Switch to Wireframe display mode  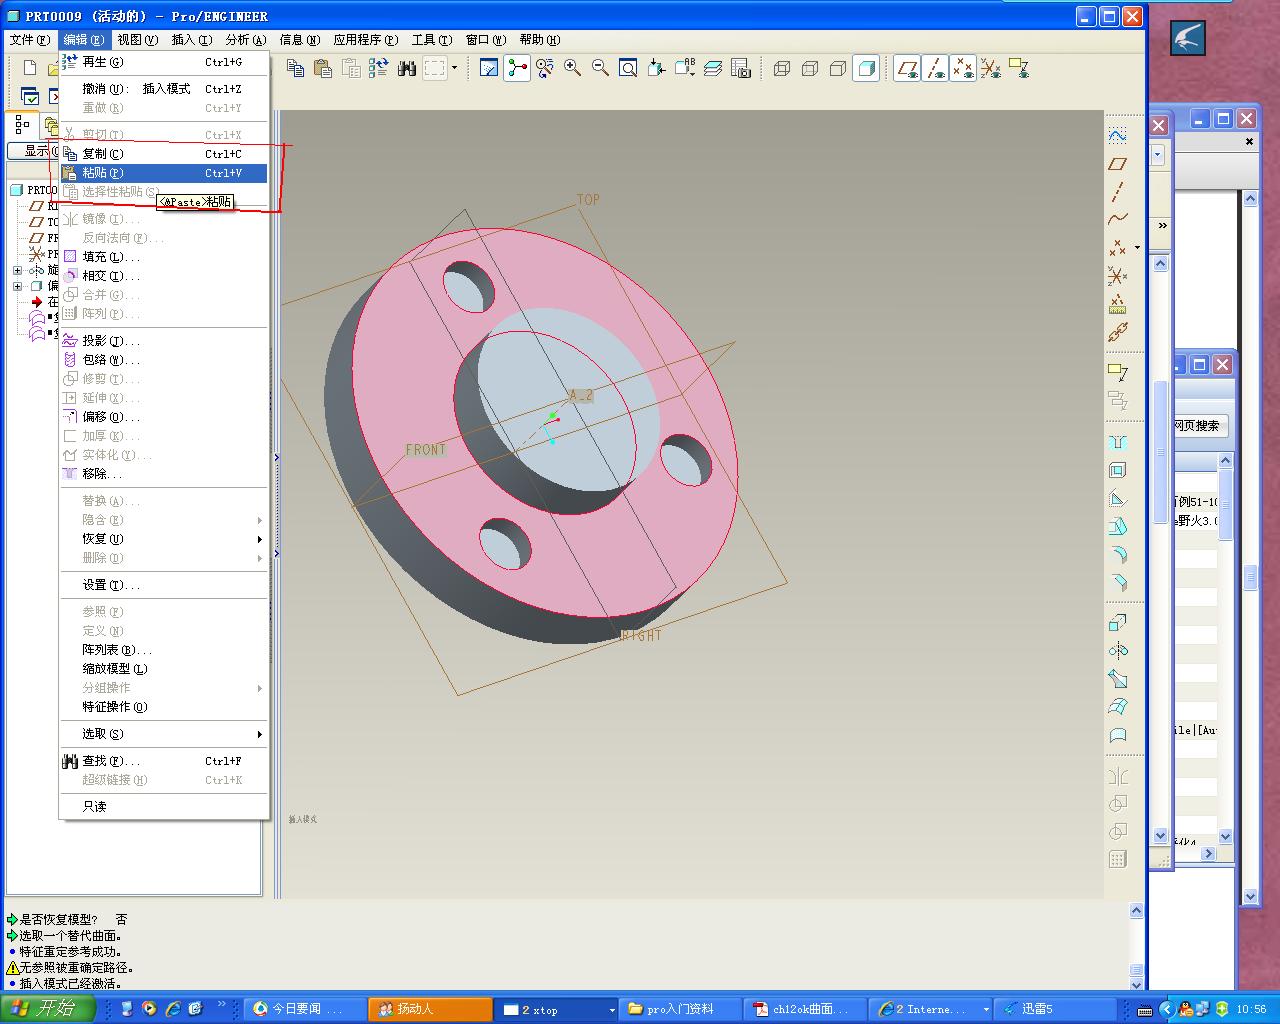(782, 68)
